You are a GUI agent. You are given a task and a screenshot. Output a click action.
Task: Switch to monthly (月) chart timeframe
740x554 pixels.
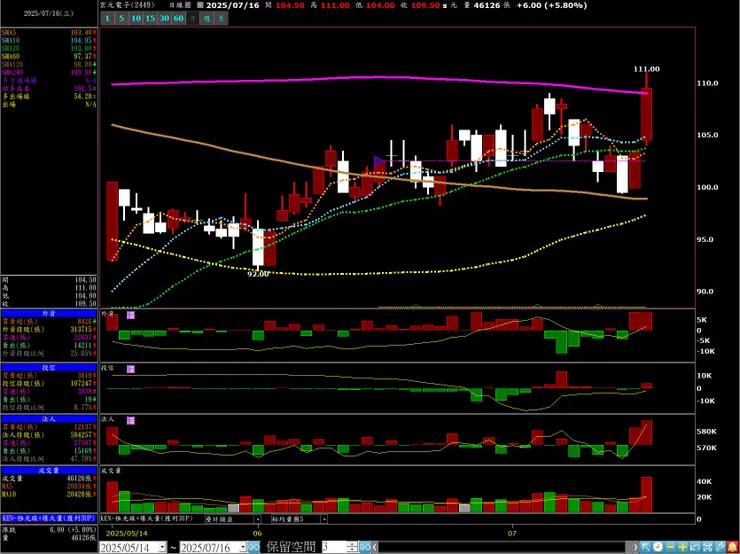pos(221,18)
